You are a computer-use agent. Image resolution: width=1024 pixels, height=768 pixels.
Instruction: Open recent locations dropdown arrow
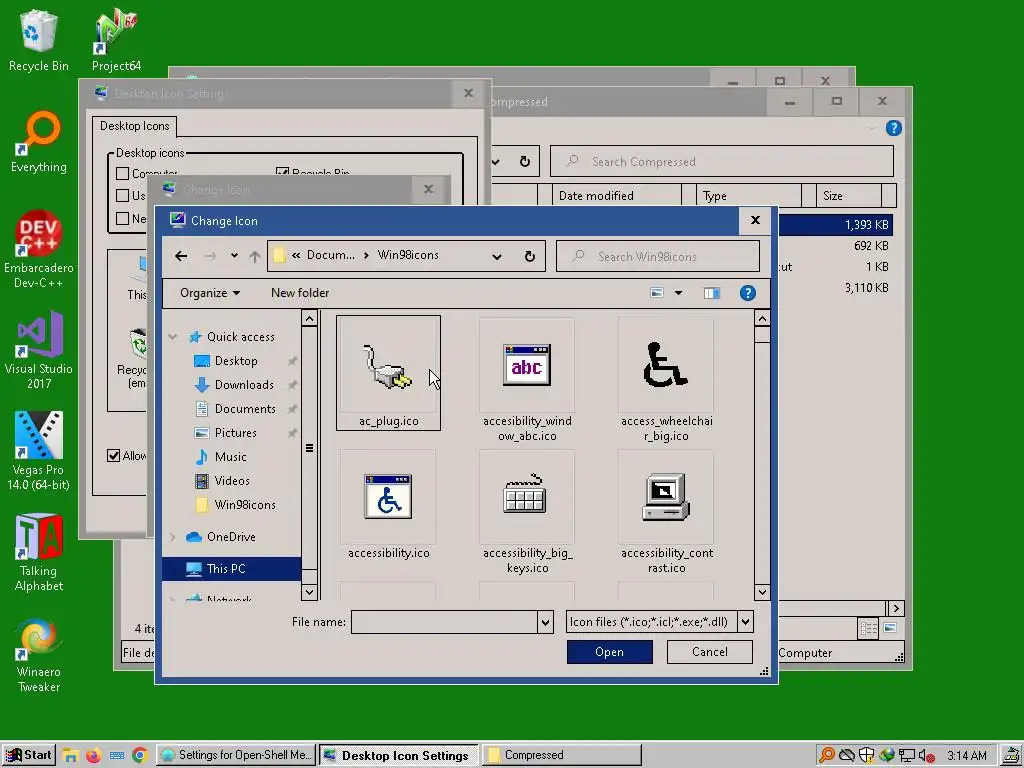(234, 256)
